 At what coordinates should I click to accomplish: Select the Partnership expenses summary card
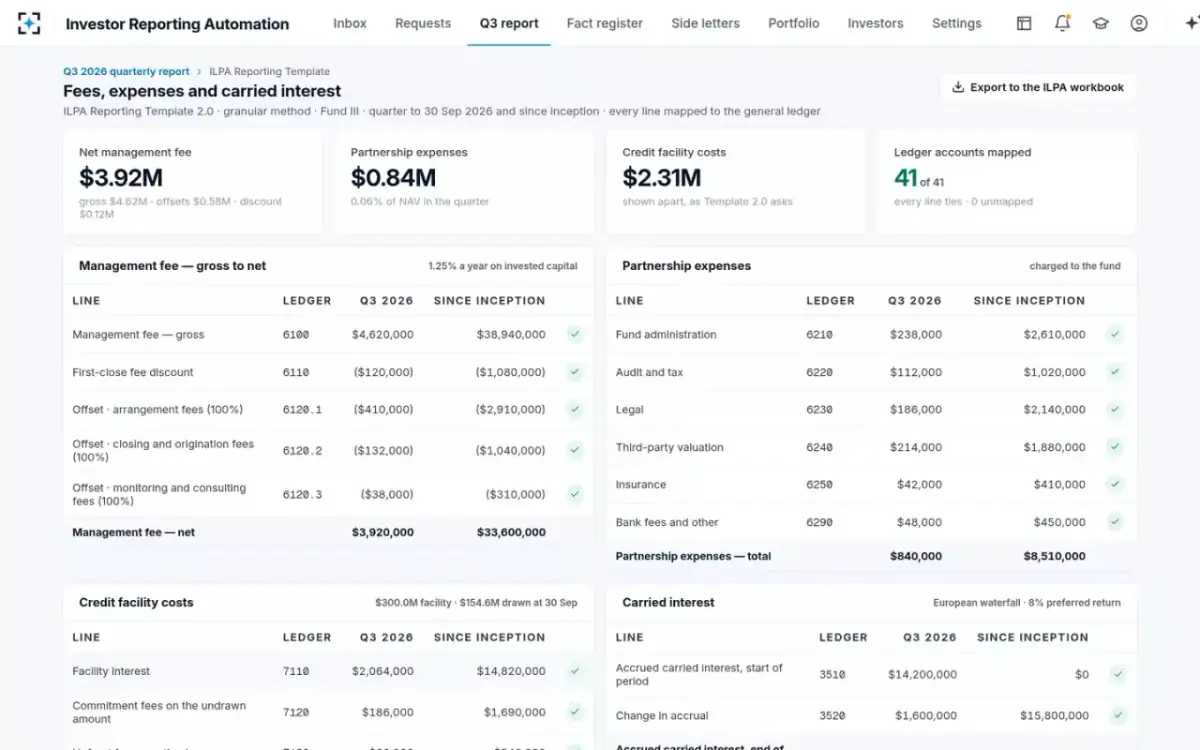pyautogui.click(x=464, y=182)
